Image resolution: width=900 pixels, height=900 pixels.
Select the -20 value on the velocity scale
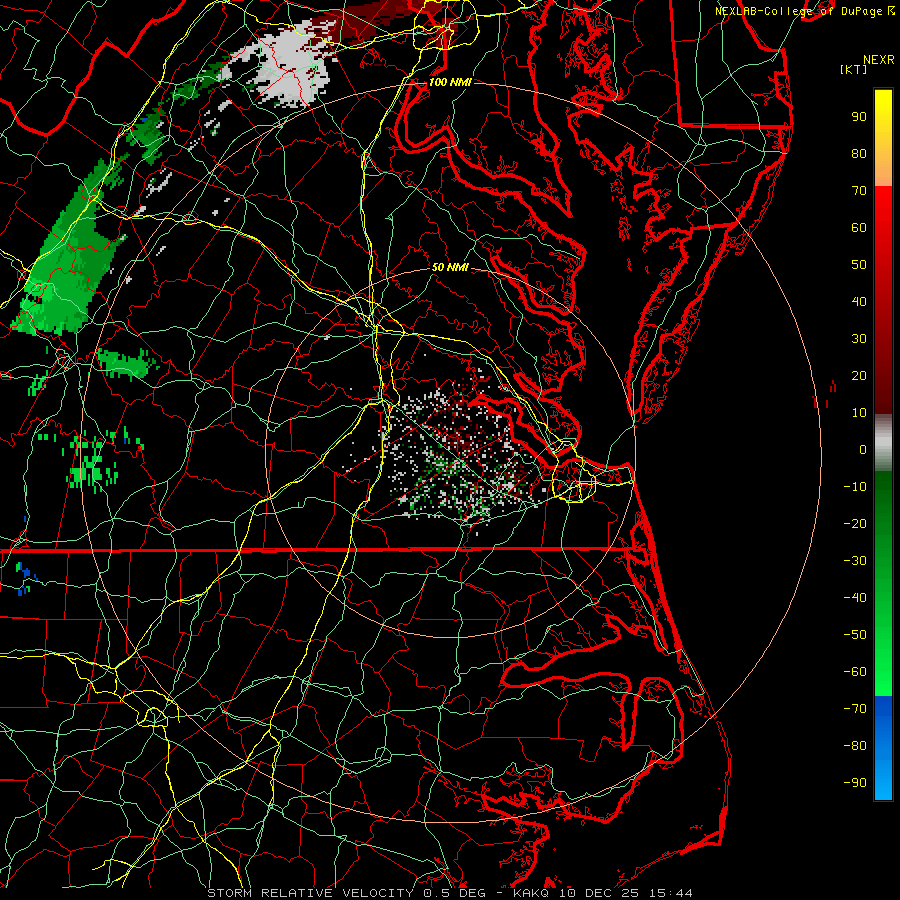point(855,524)
